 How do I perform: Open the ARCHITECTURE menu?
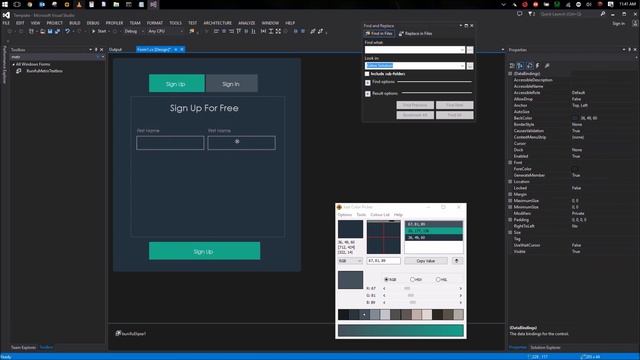click(x=218, y=23)
